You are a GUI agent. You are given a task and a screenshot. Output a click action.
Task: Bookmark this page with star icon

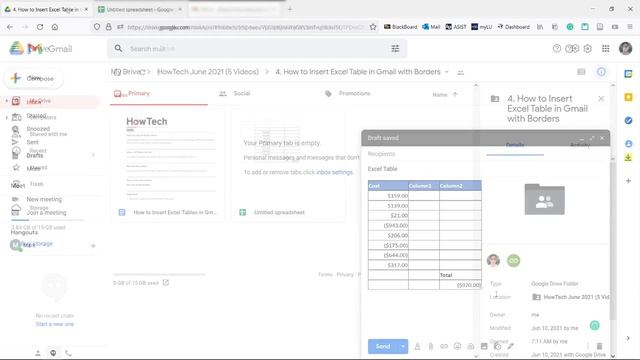click(x=373, y=27)
